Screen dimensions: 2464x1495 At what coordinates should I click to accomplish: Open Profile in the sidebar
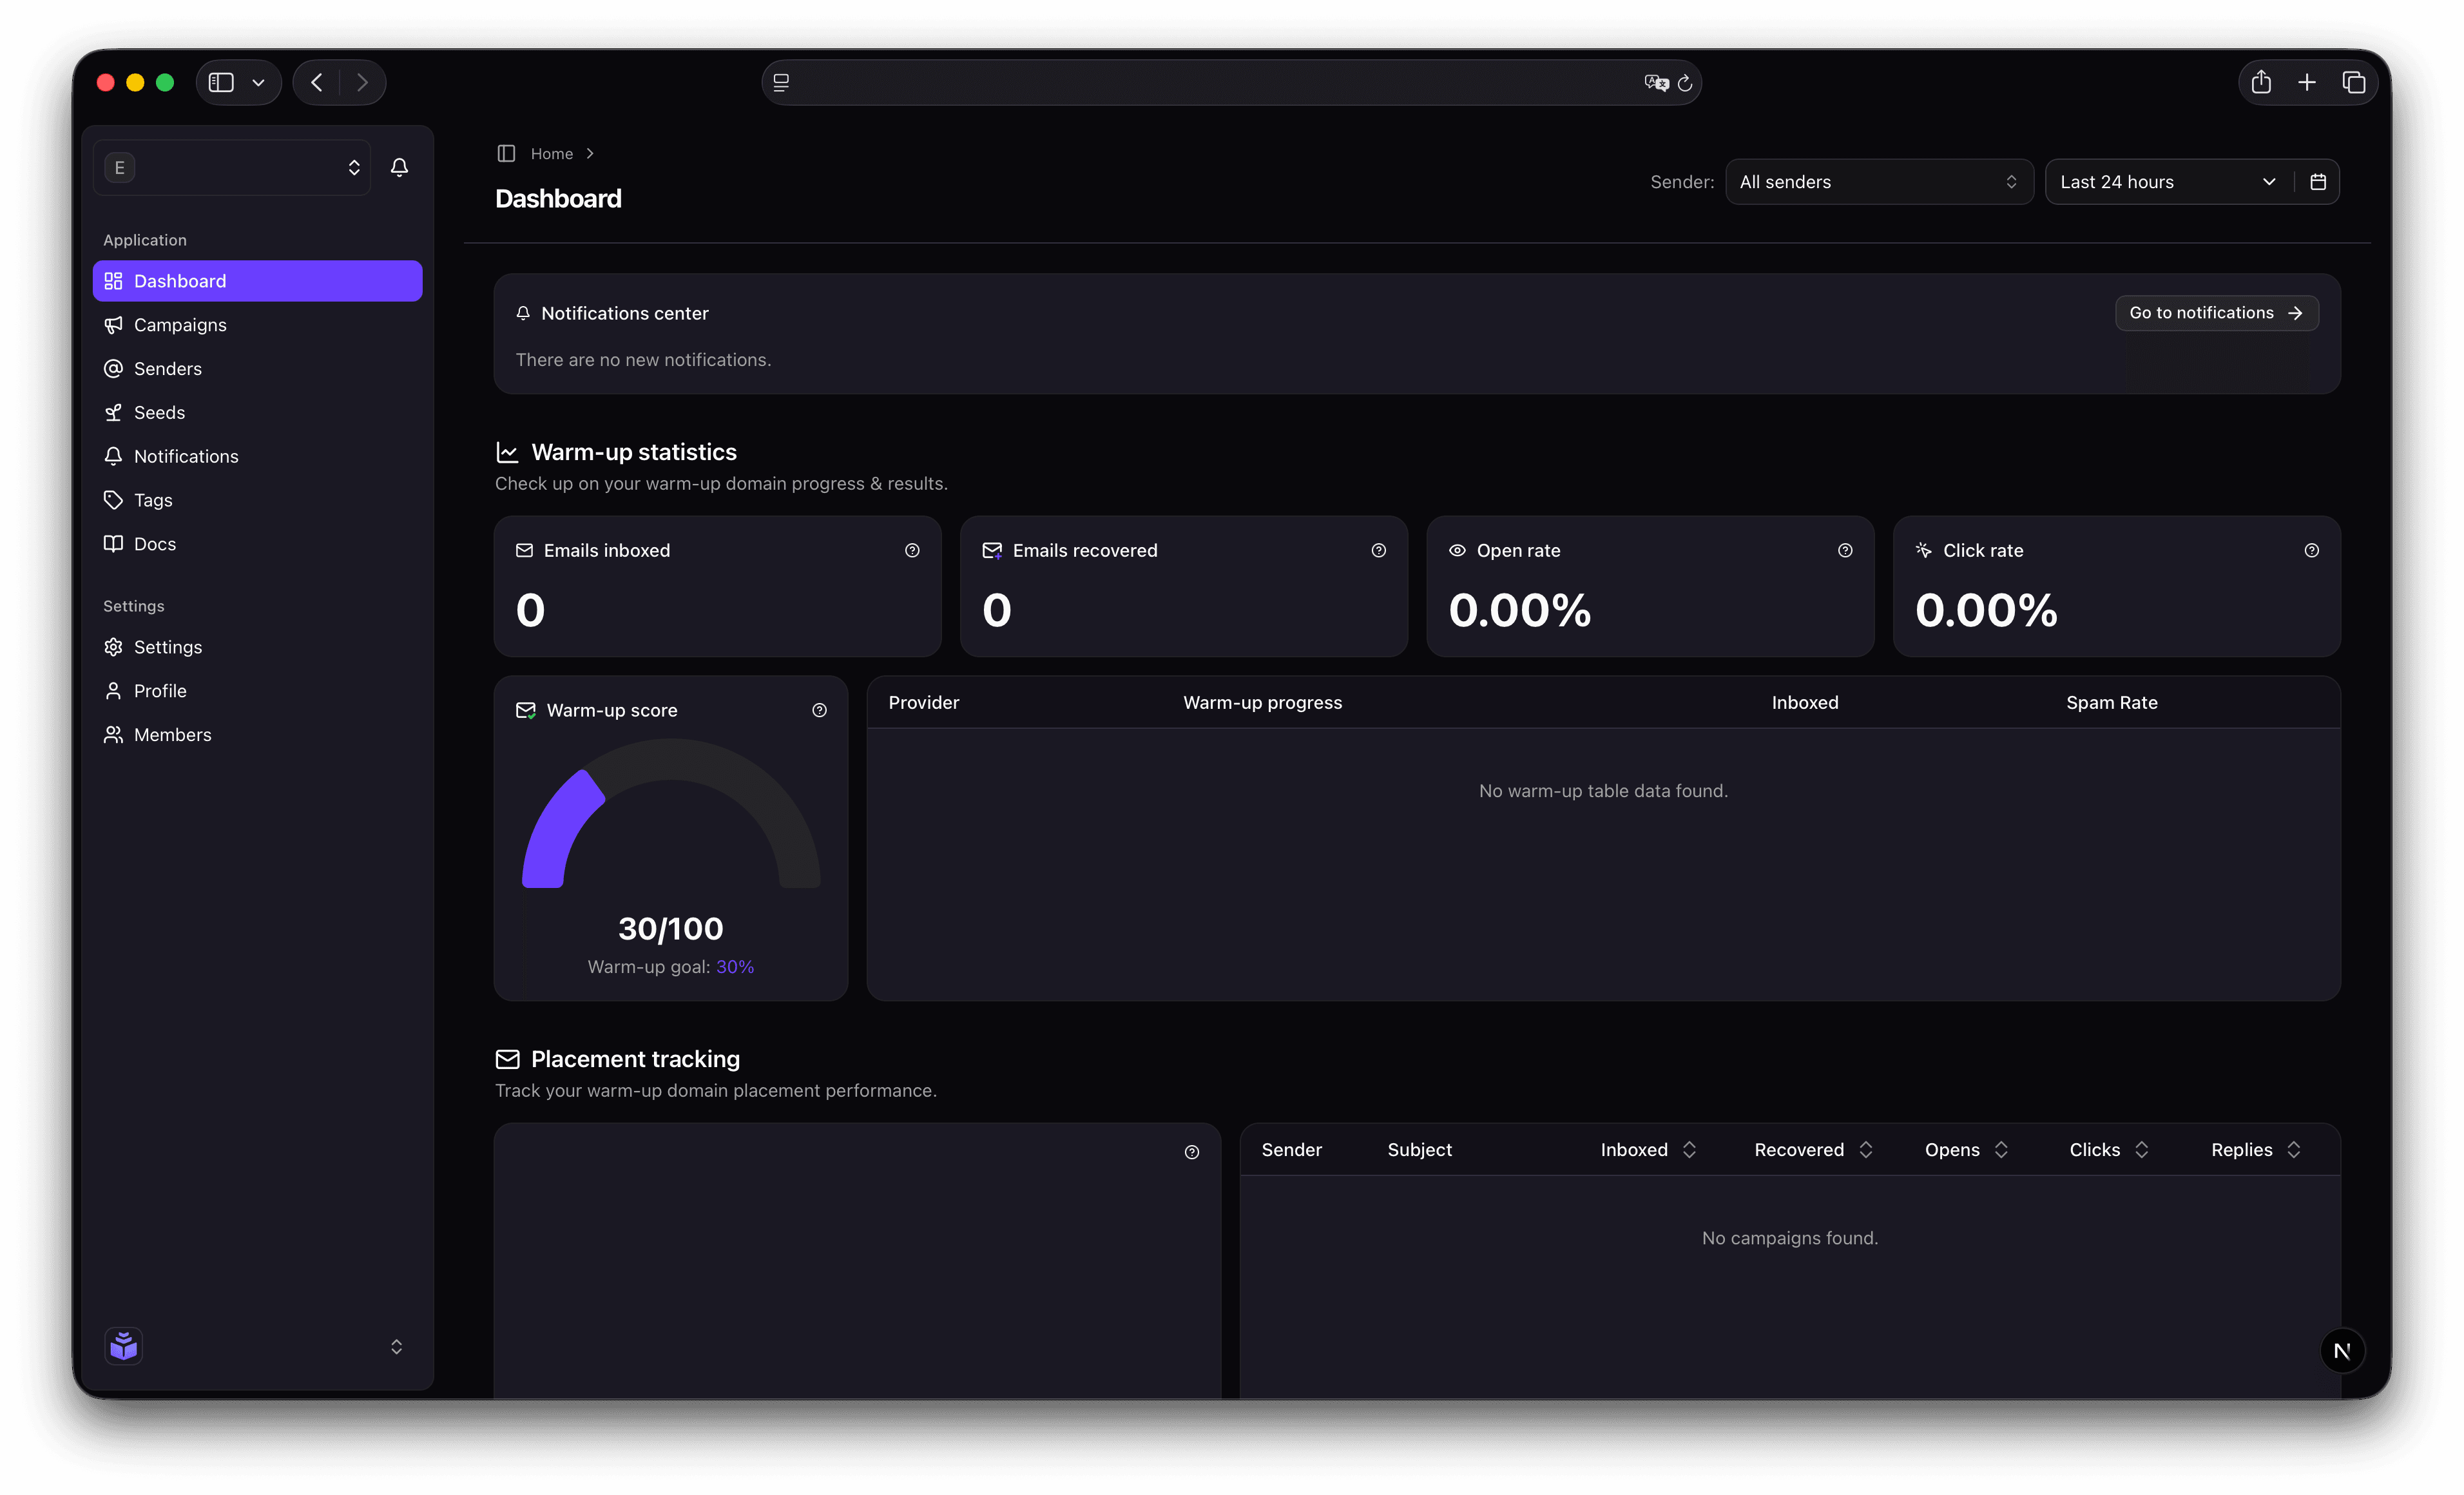258,691
